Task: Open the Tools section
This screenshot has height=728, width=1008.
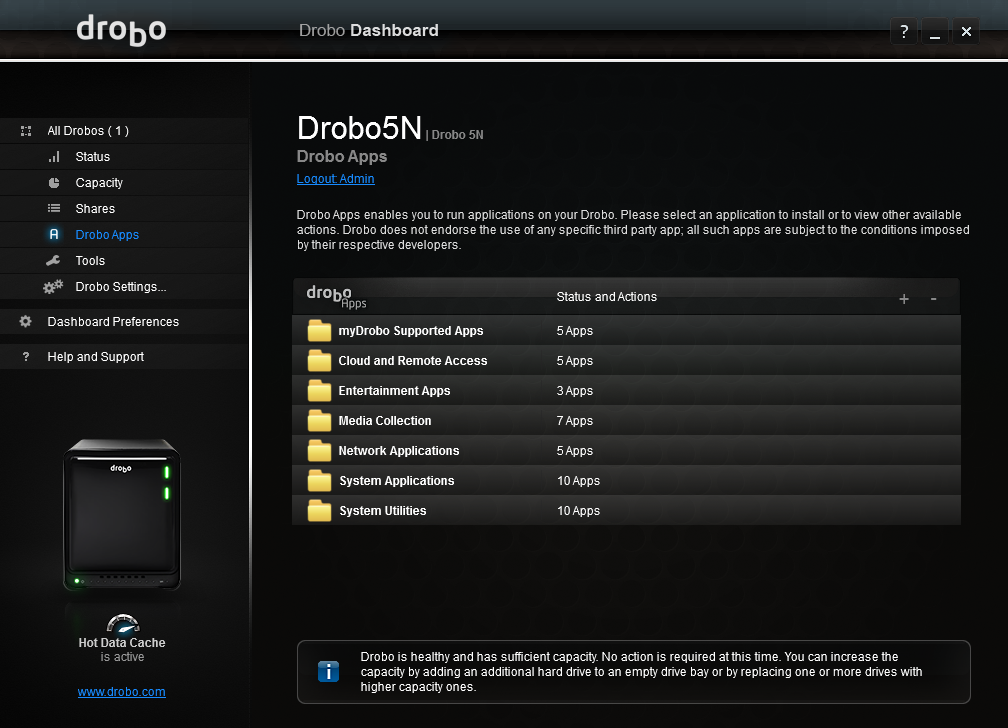Action: (x=123, y=260)
